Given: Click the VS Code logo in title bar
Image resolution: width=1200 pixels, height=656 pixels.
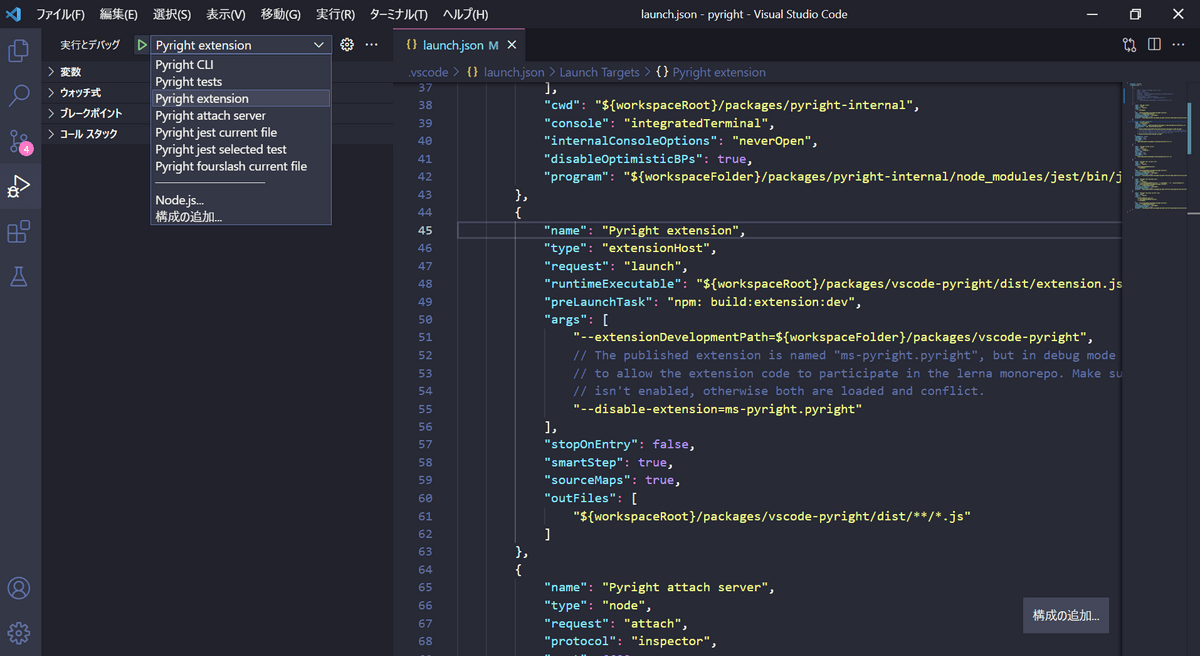Looking at the screenshot, I should click(x=14, y=14).
